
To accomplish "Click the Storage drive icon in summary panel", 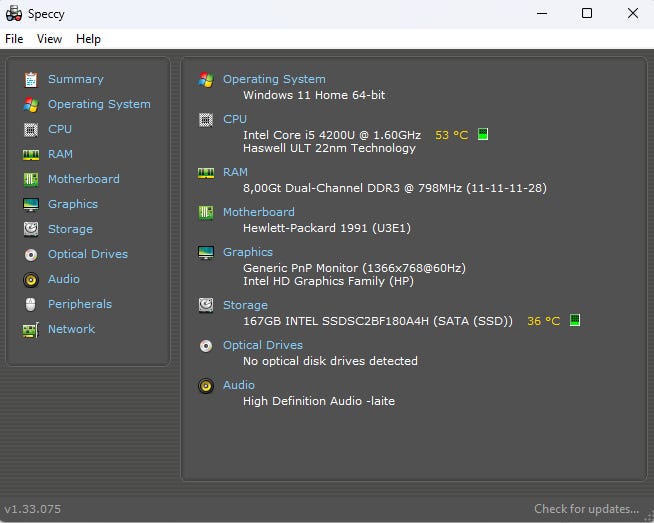I will [206, 305].
